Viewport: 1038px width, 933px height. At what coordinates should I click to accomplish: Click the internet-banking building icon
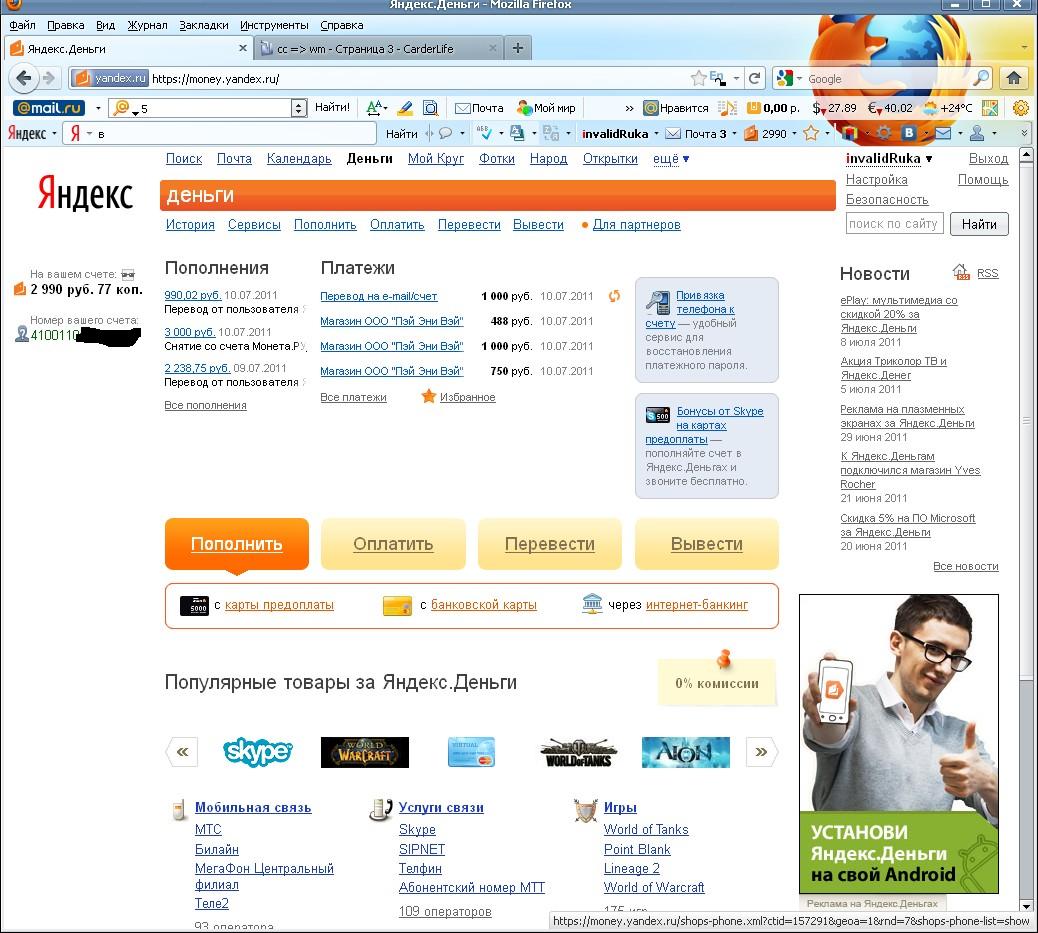point(592,603)
